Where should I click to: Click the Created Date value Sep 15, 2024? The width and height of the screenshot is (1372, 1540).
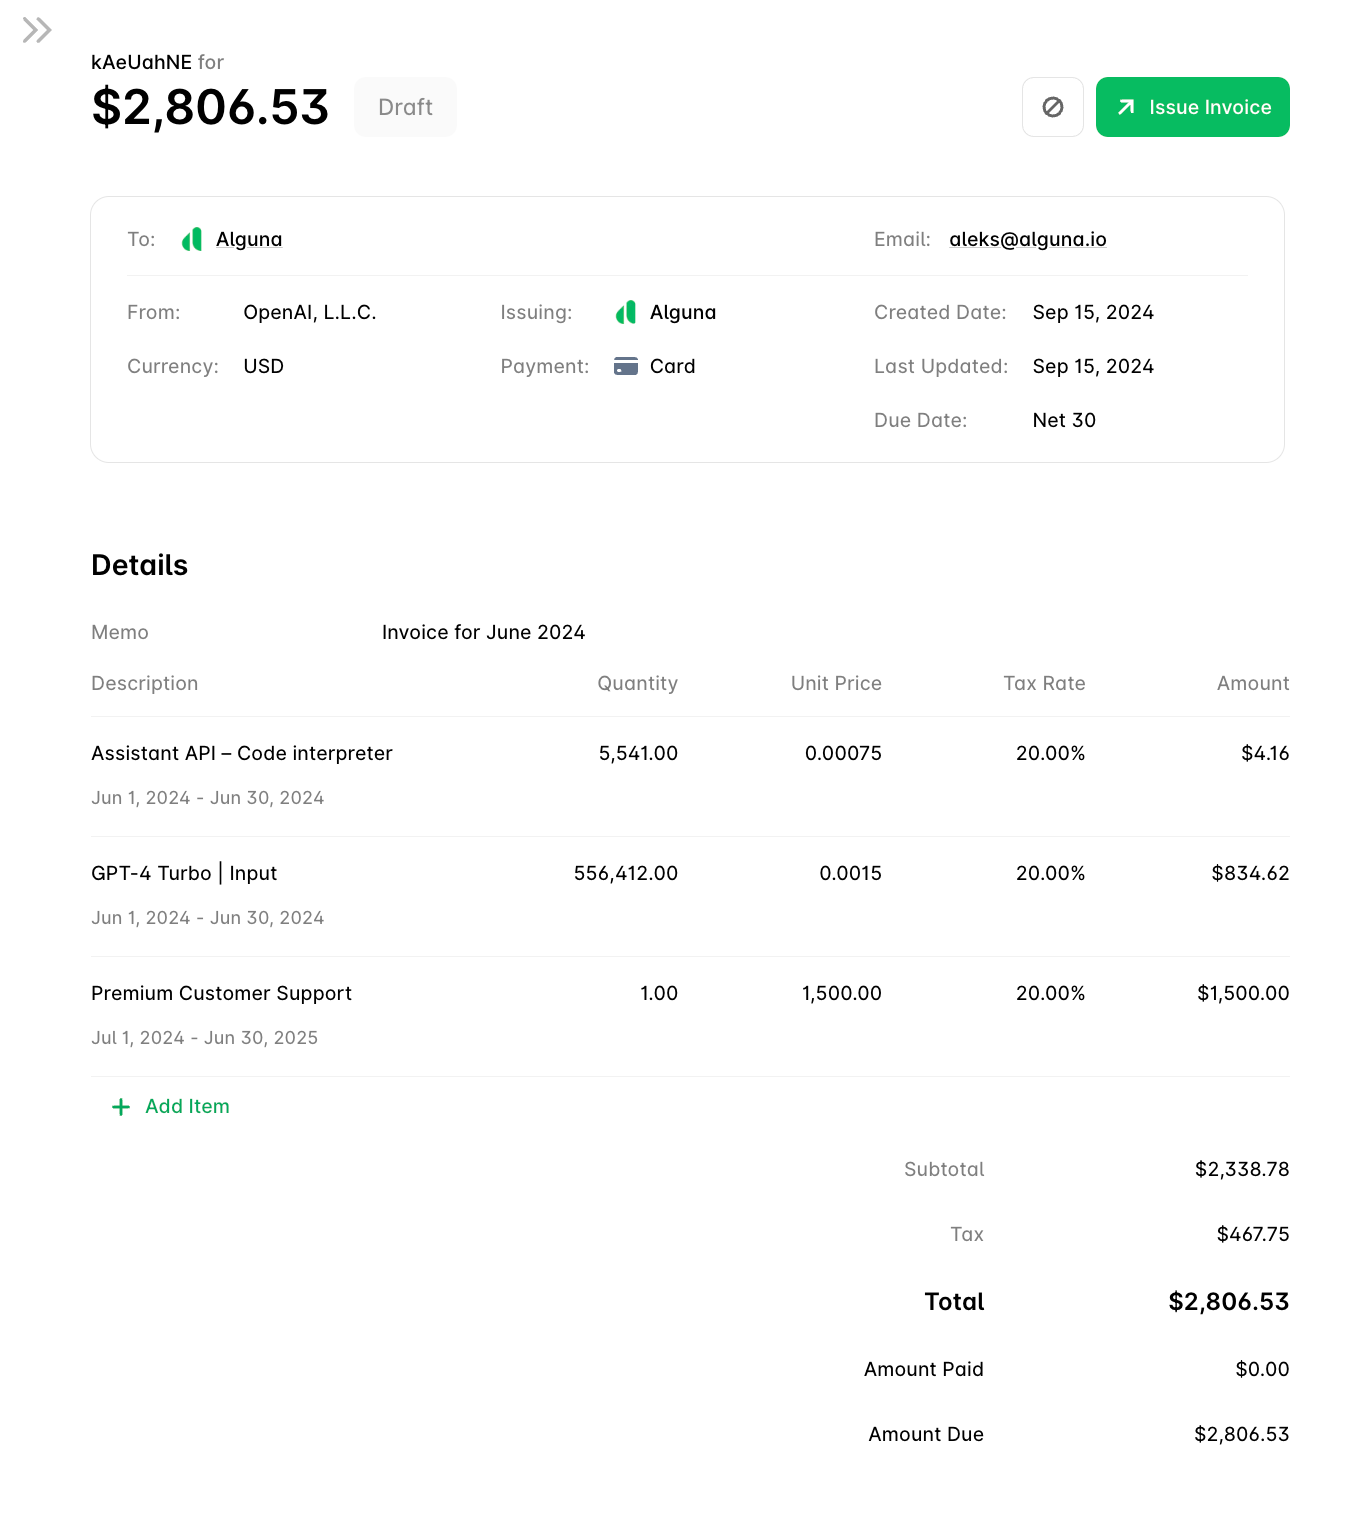[x=1093, y=312]
